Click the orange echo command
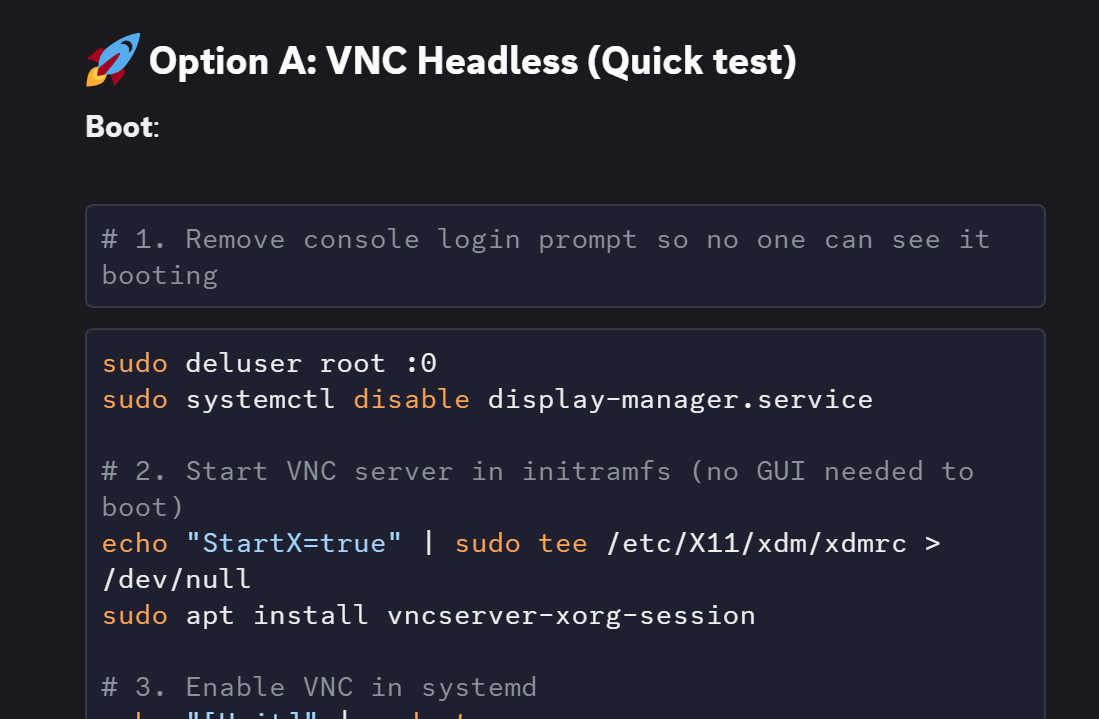1099x719 pixels. click(135, 544)
